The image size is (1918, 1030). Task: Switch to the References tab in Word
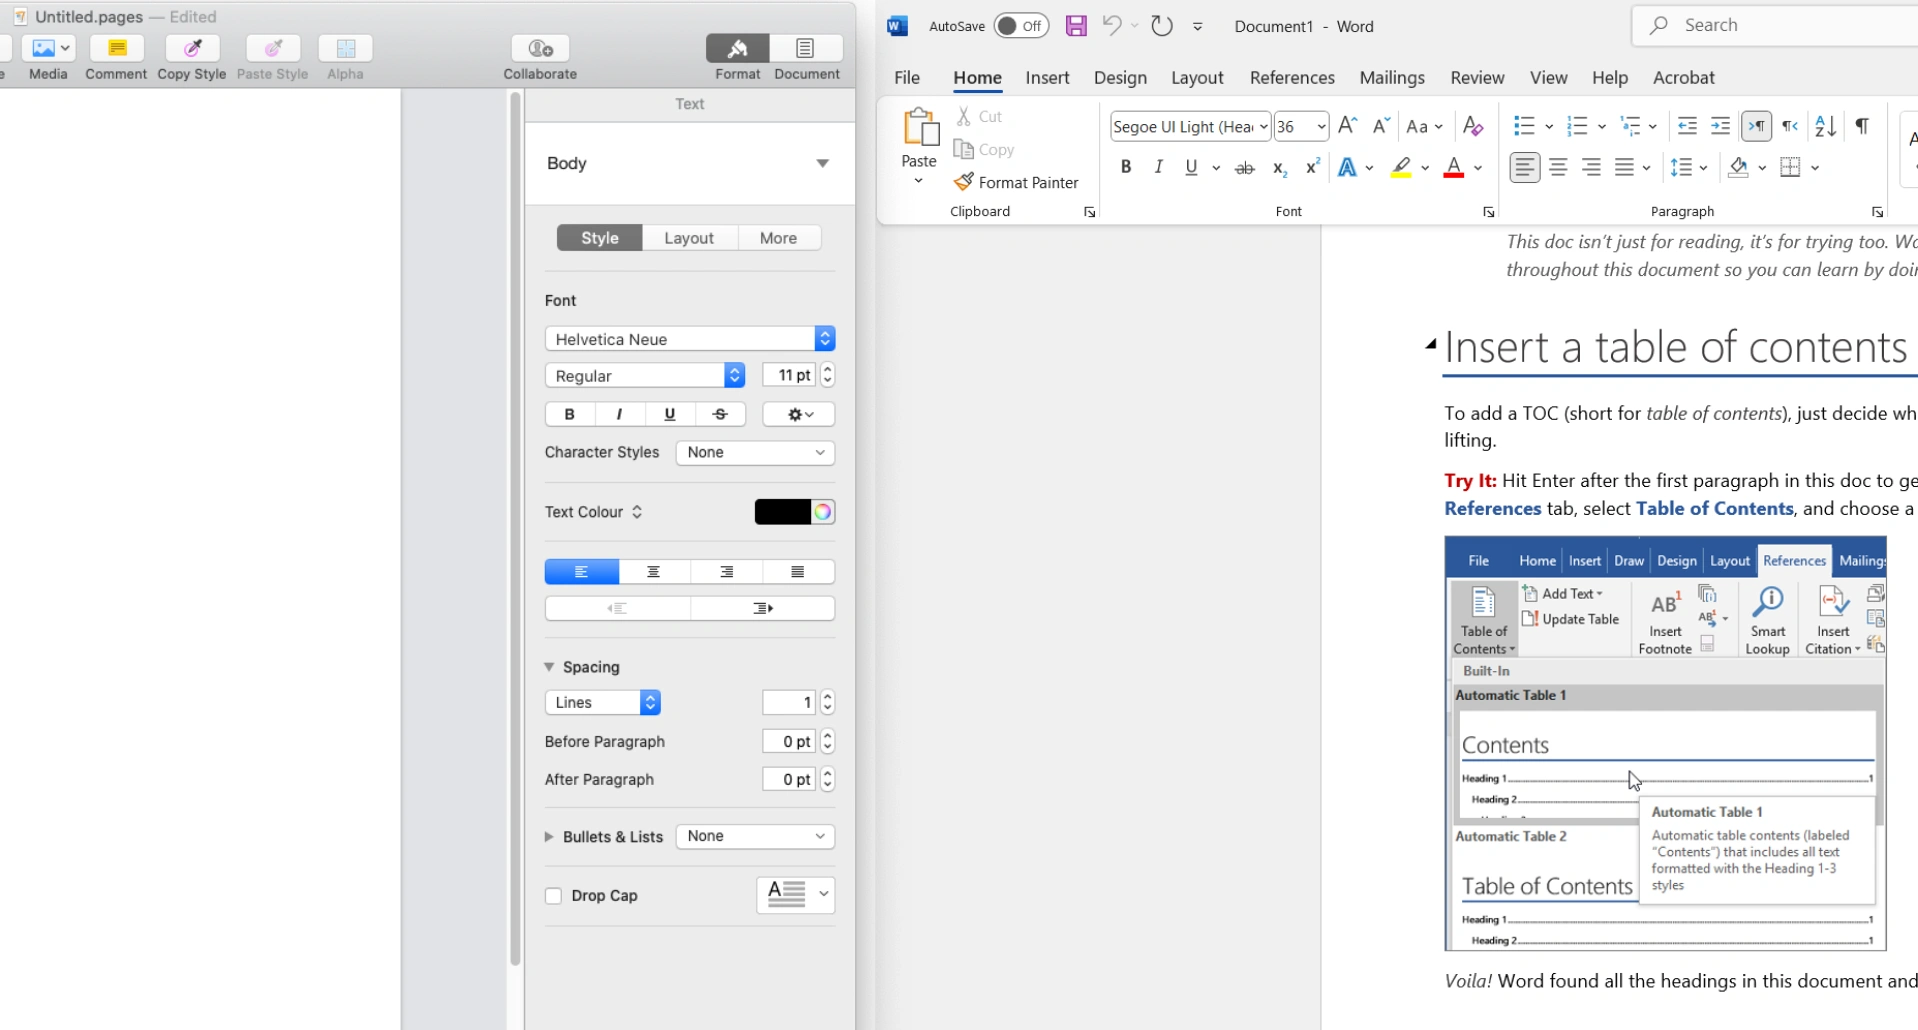pyautogui.click(x=1291, y=77)
